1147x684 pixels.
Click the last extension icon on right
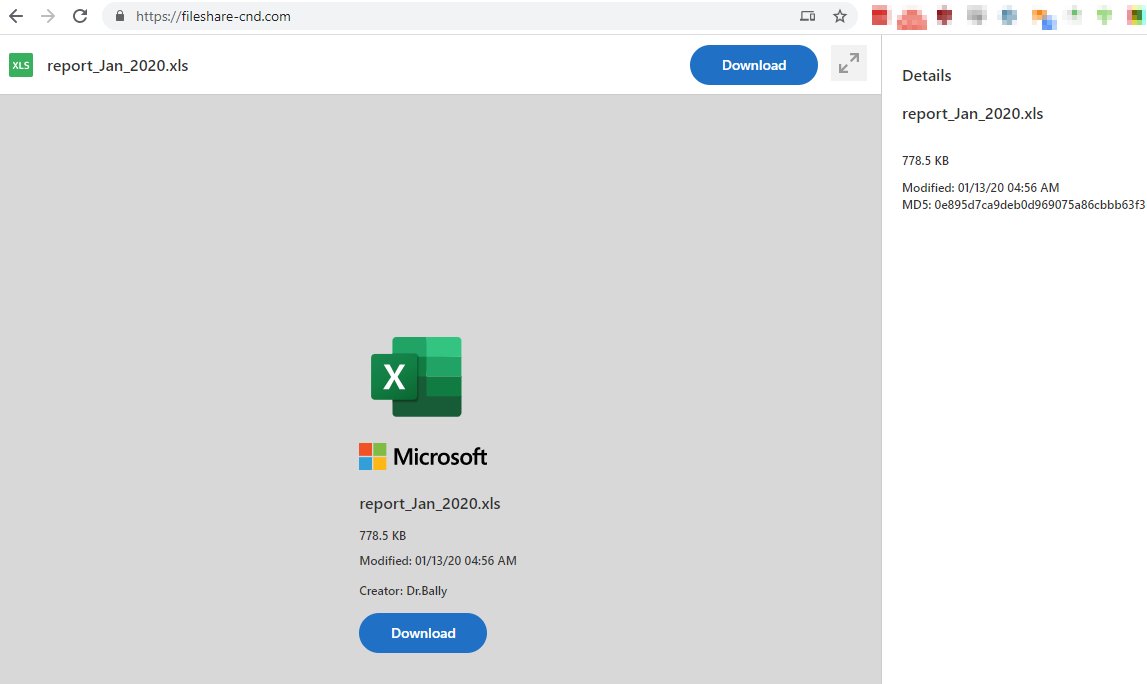(x=1135, y=16)
